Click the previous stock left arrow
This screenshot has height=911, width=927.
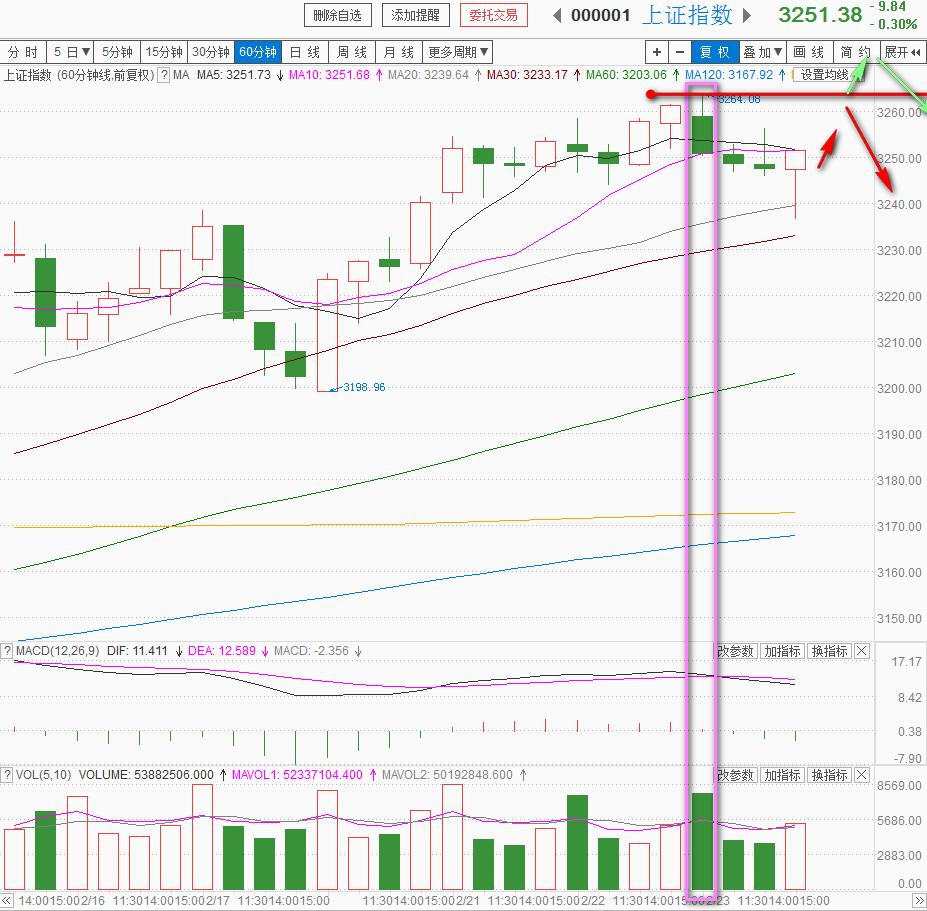[557, 15]
